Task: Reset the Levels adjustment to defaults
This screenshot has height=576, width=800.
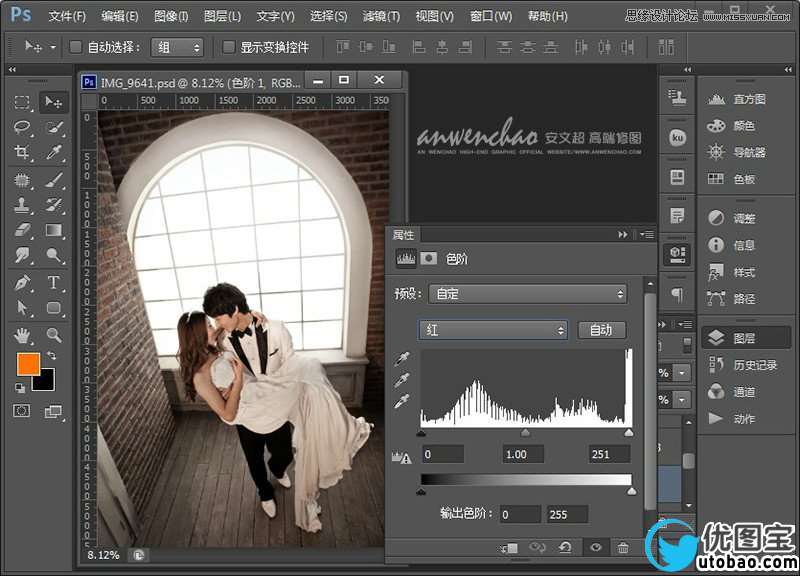Action: [565, 548]
